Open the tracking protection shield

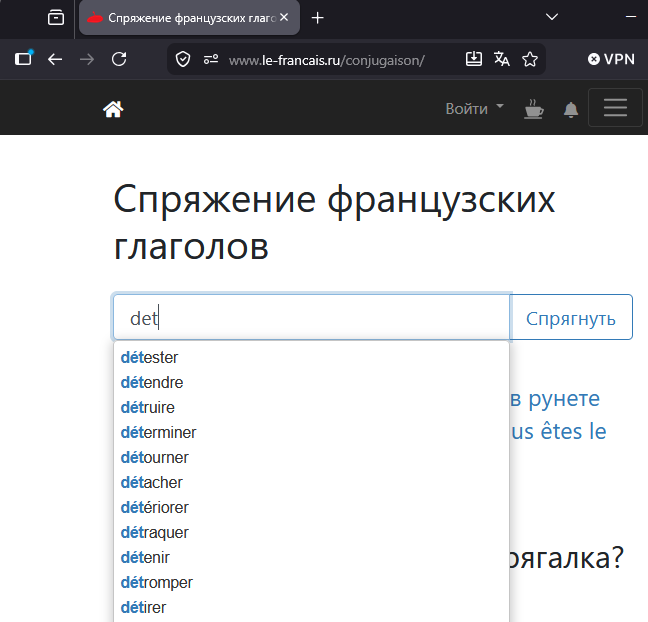(x=183, y=60)
